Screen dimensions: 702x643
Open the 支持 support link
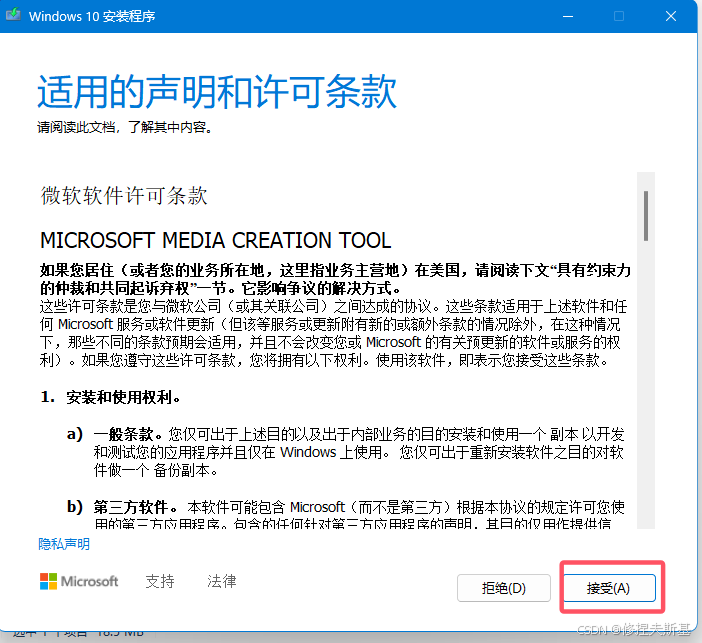click(x=160, y=581)
